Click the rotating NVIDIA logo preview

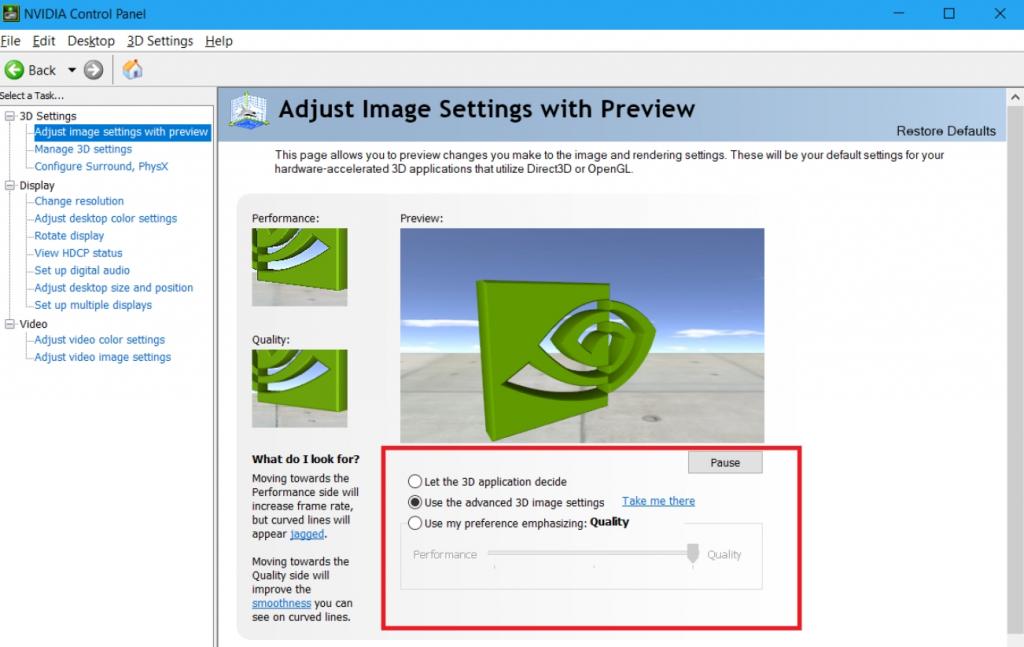(x=582, y=336)
